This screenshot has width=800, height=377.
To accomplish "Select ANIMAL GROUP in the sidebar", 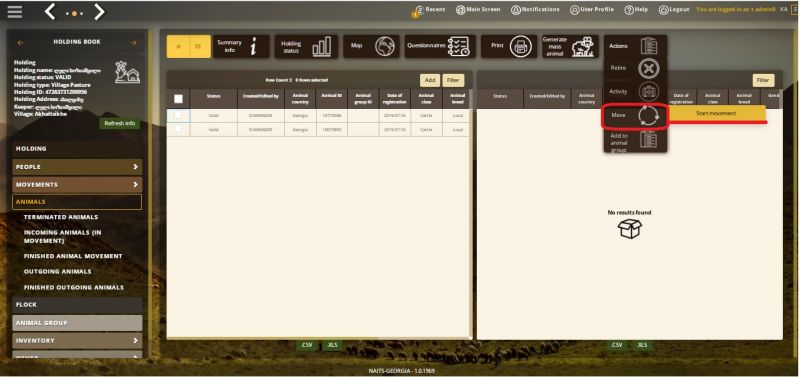I will pos(77,323).
